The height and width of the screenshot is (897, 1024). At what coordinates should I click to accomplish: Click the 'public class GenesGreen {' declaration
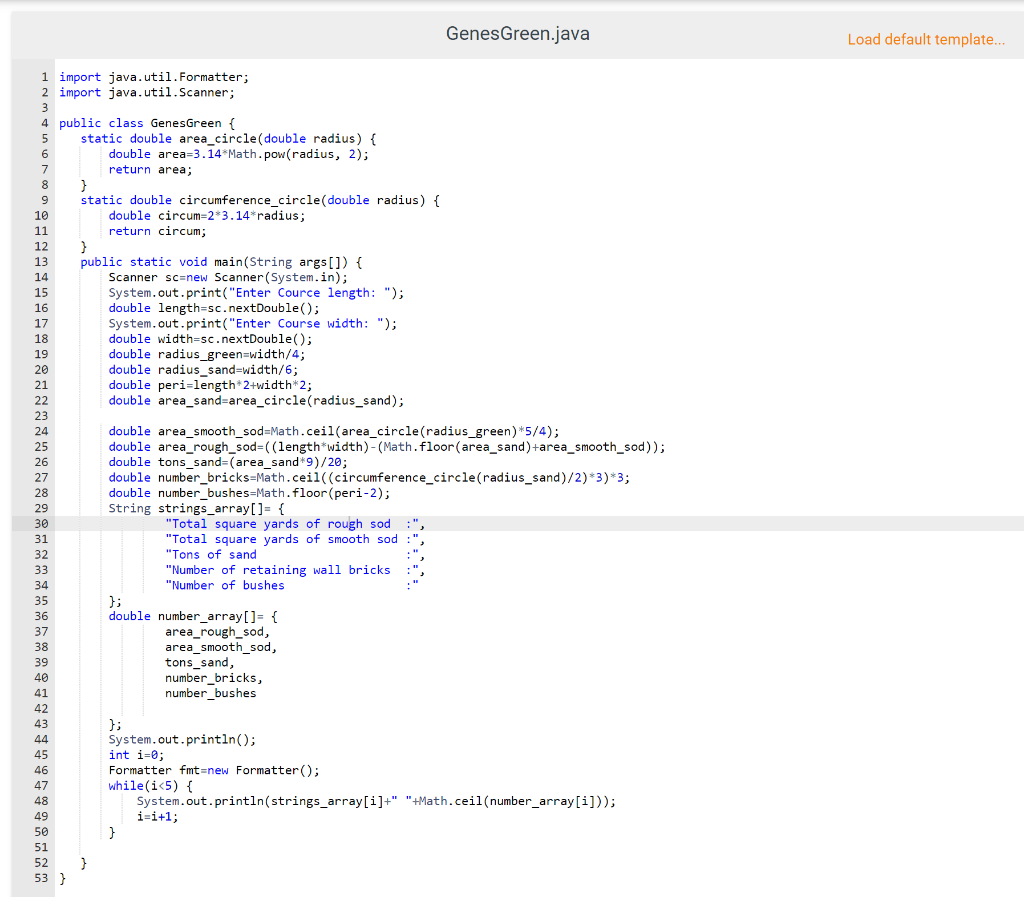coord(147,123)
